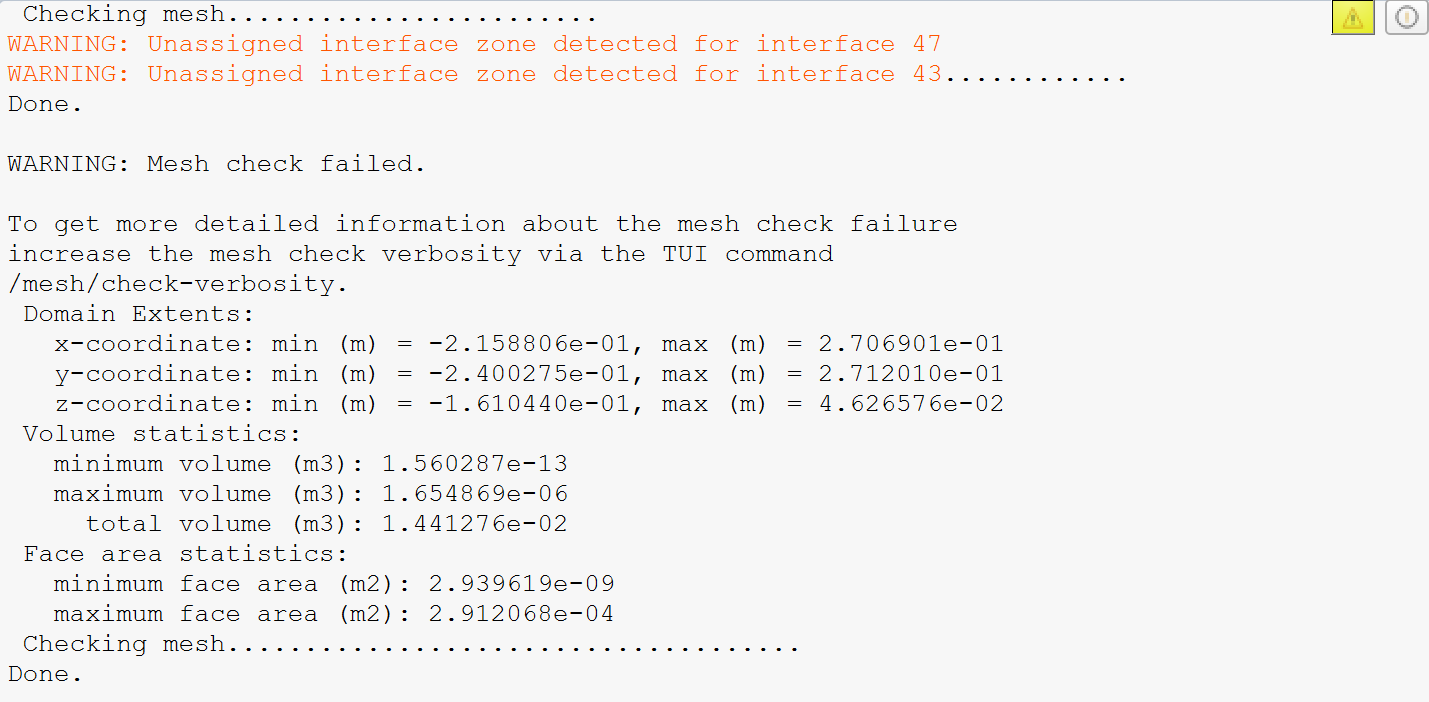
Task: Click the maximum face area line
Action: 334,614
